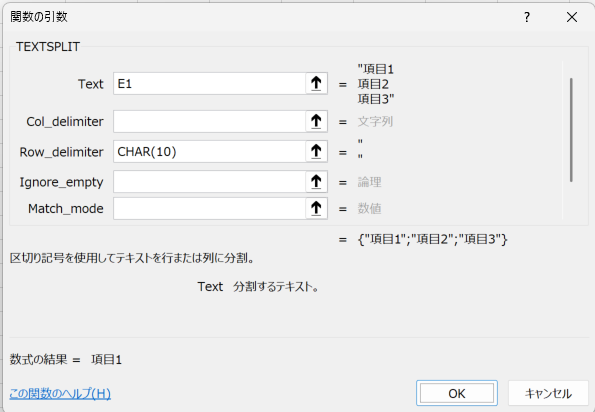595x412 pixels.
Task: Click the 文字列 placeholder value
Action: pos(375,122)
